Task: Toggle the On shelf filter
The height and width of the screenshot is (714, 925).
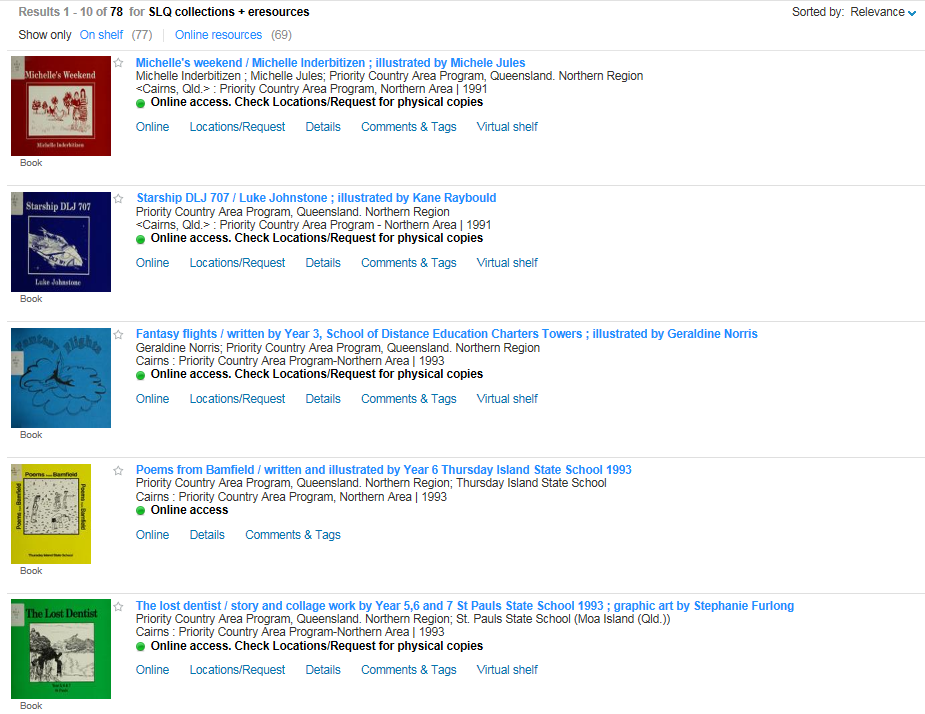Action: tap(101, 34)
